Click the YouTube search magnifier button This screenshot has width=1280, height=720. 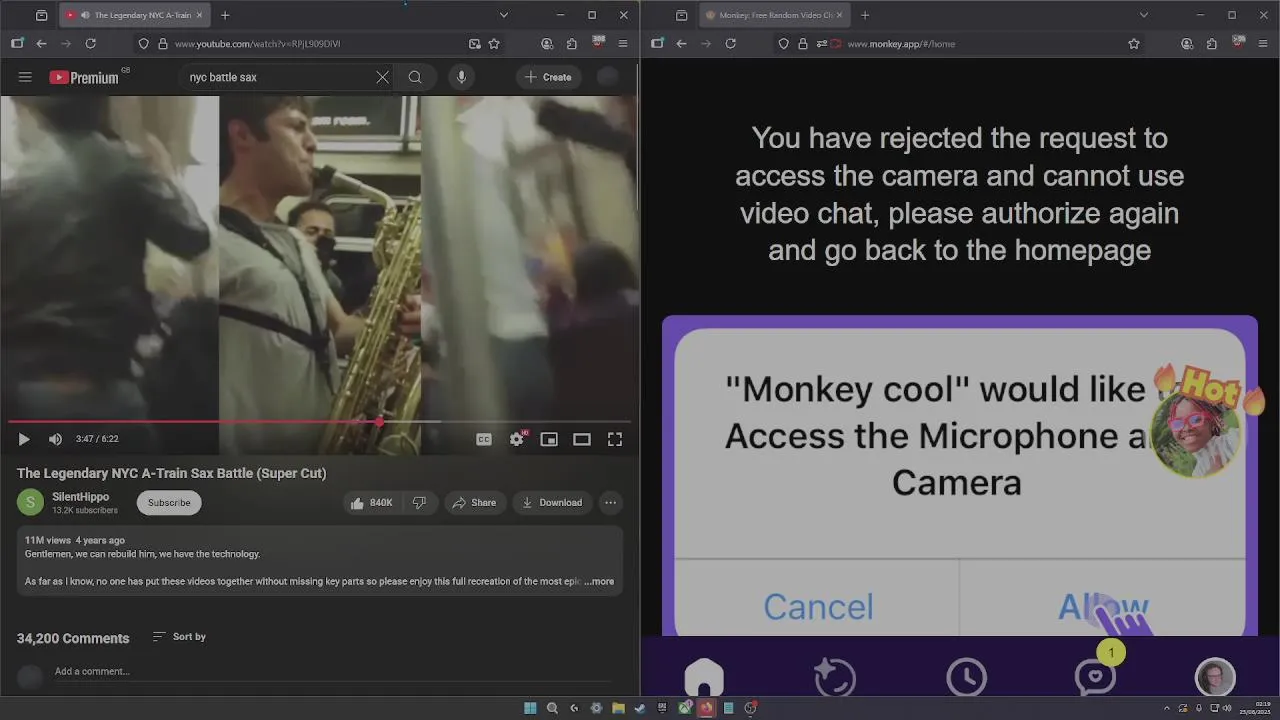click(415, 77)
